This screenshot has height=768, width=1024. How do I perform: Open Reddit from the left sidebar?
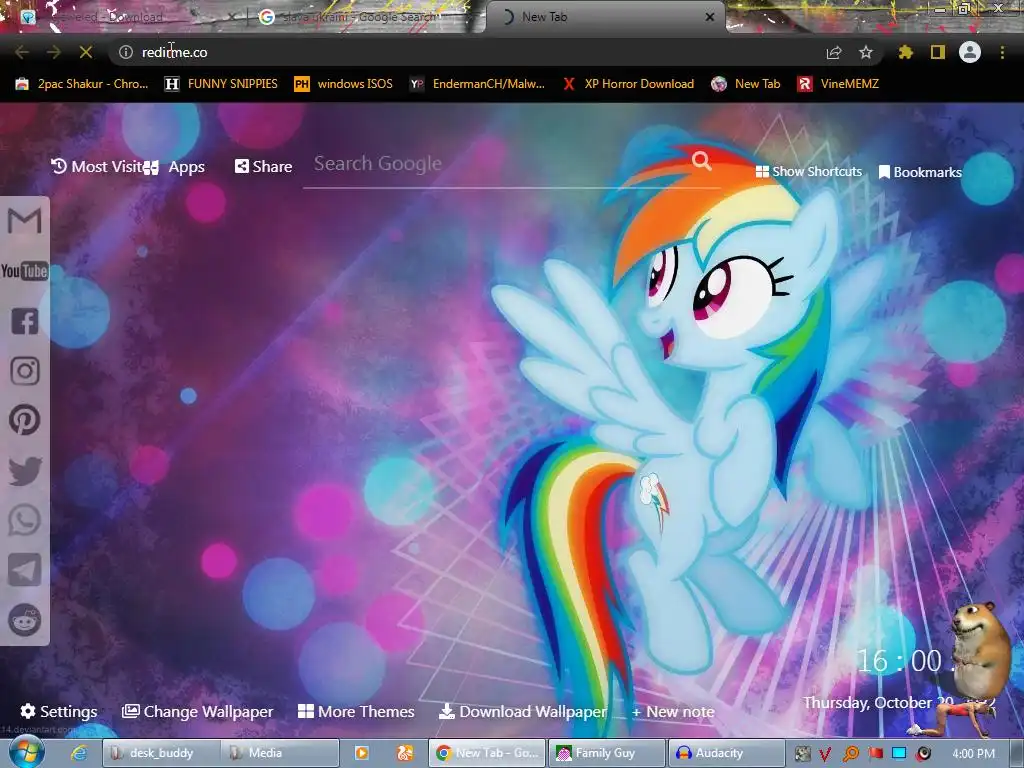tap(24, 620)
